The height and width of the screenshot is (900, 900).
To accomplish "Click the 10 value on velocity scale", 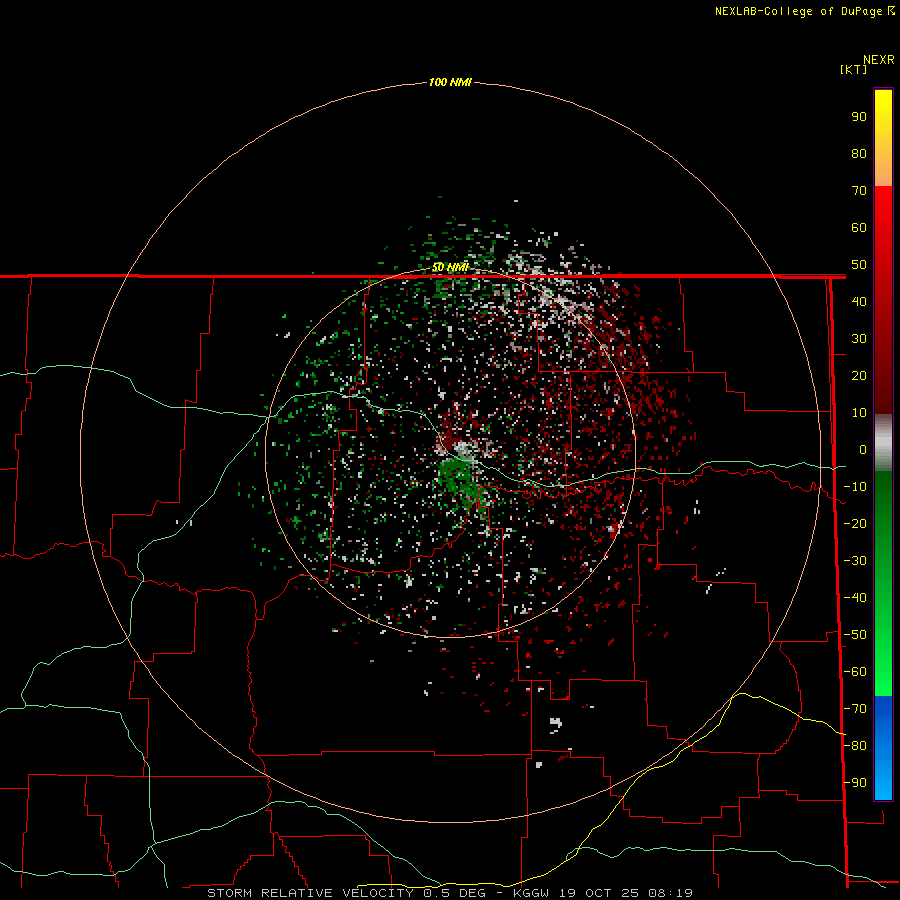I will [x=859, y=413].
